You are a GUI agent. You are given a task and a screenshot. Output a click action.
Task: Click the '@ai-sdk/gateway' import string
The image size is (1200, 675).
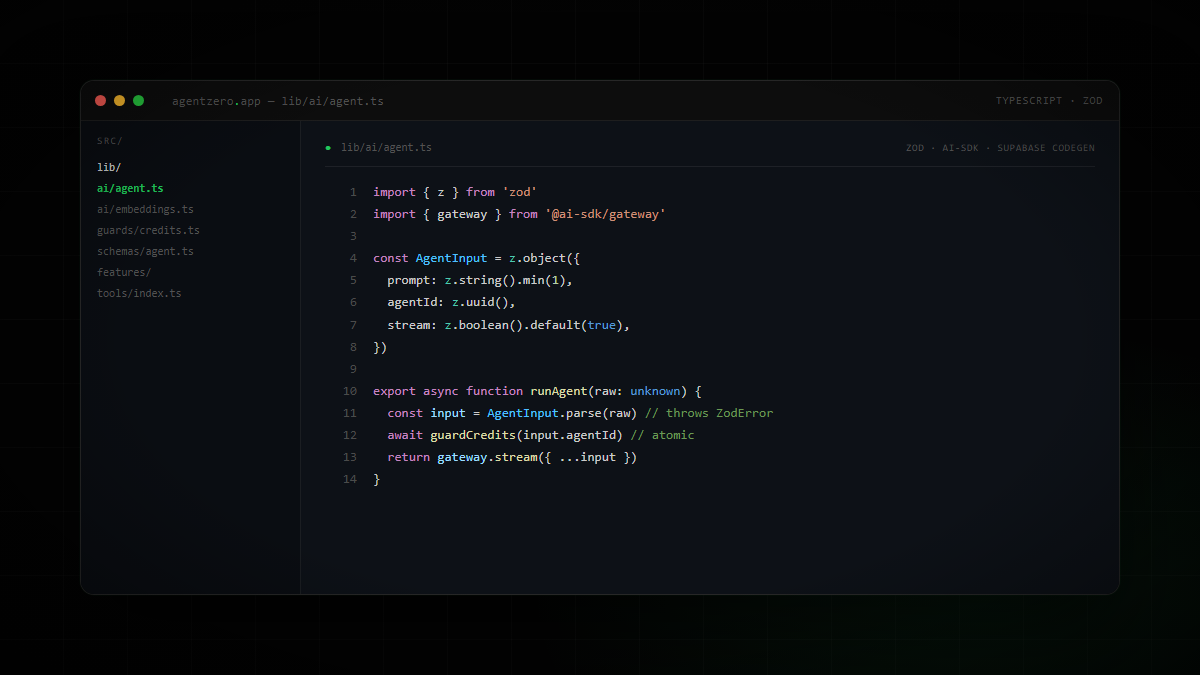click(605, 214)
